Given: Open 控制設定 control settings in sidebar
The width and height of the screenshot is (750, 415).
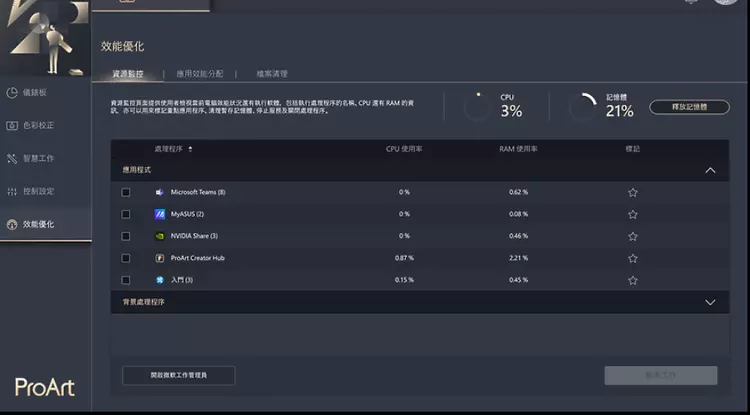Looking at the screenshot, I should point(37,191).
